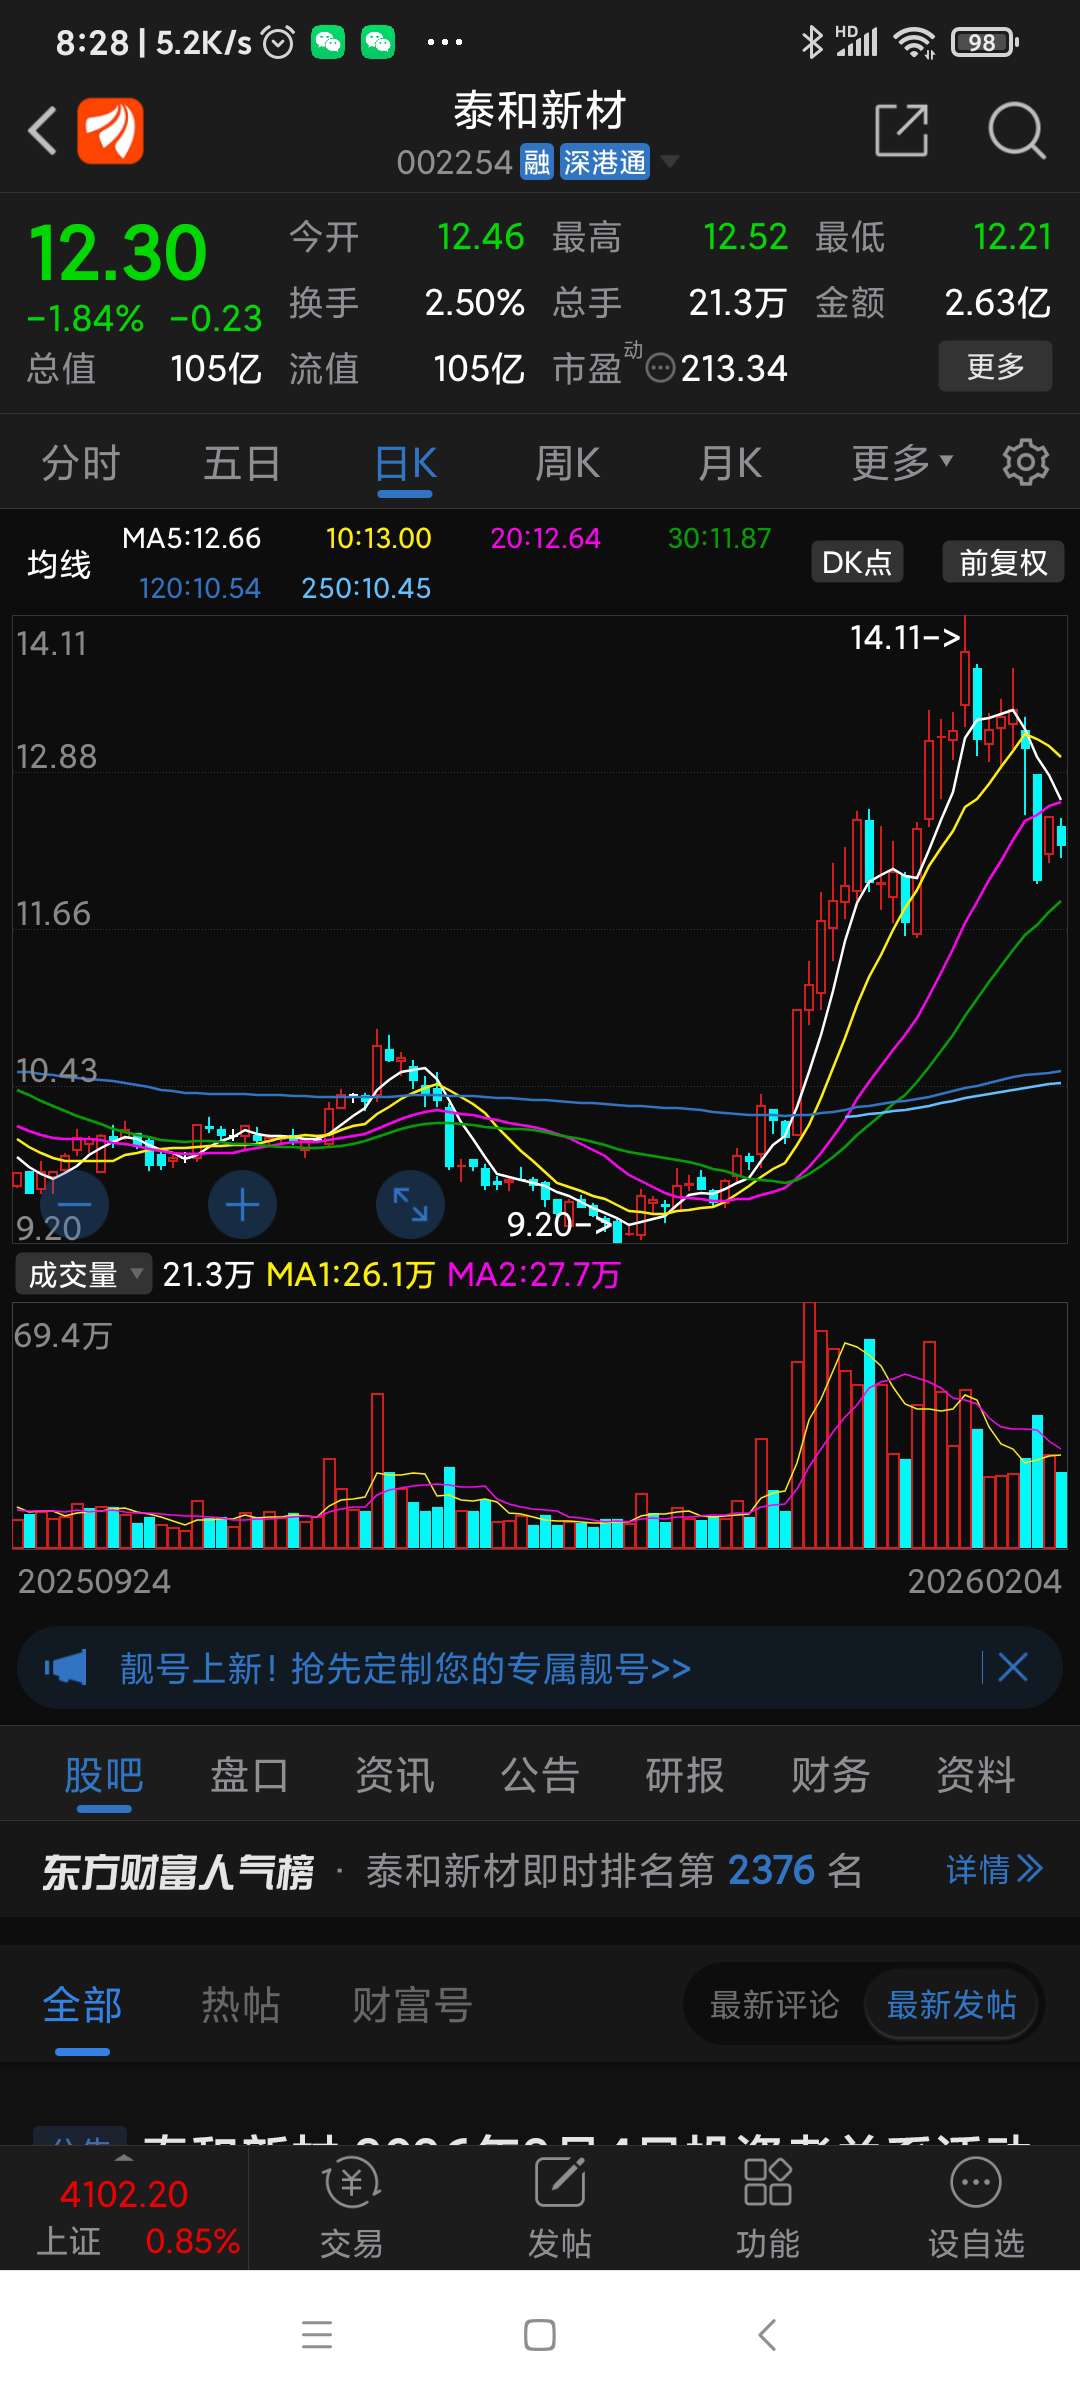Open the 成交量 indicator dropdown
Image resolution: width=1080 pixels, height=2400 pixels.
(83, 1274)
